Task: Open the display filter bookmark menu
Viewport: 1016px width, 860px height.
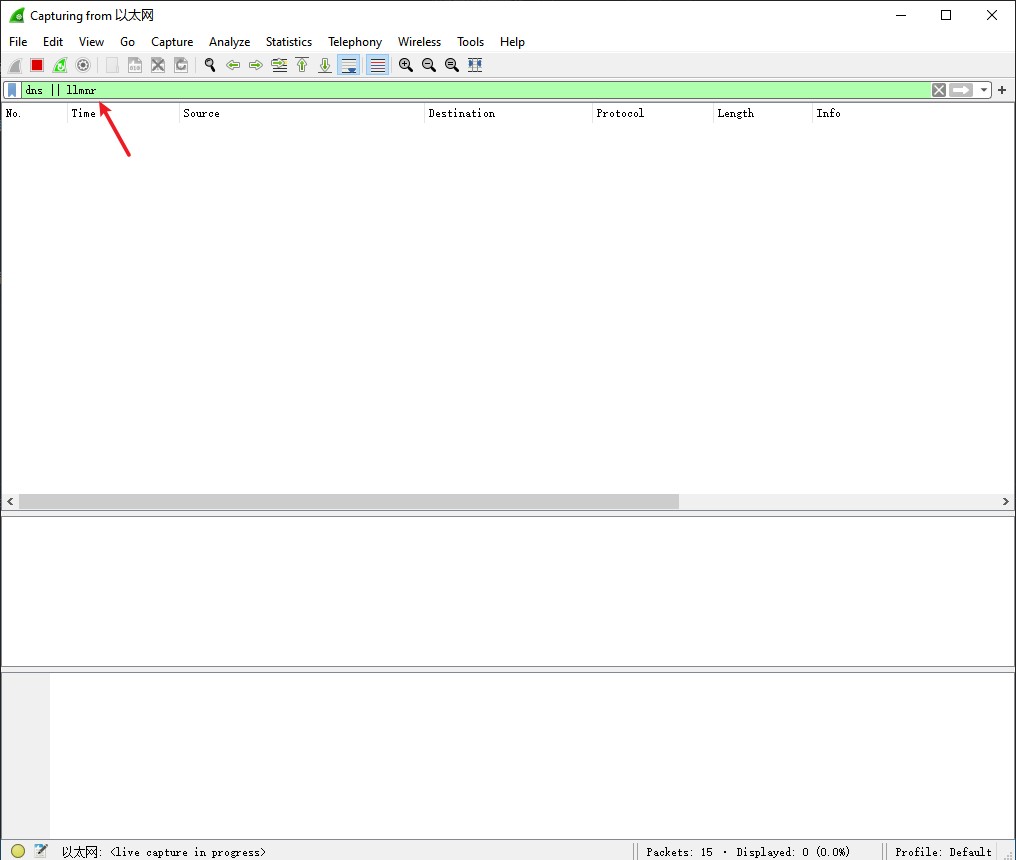Action: 12,90
